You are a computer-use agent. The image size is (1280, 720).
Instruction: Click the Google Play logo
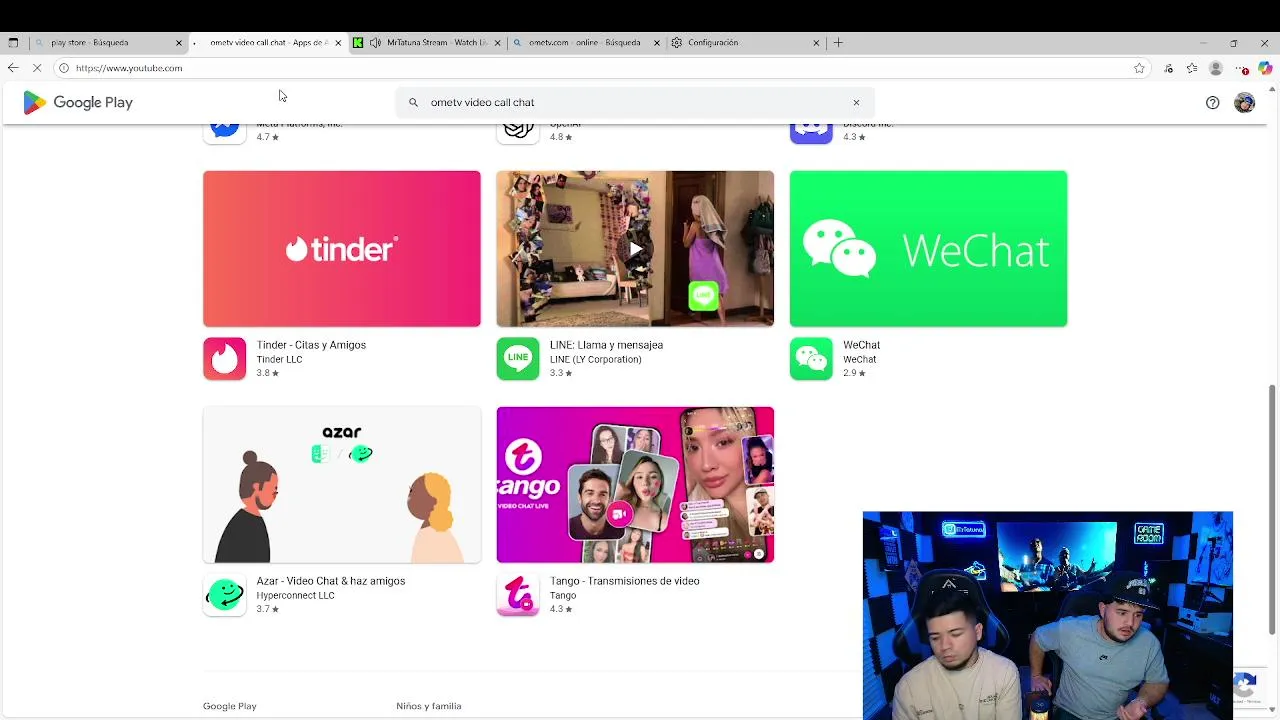[x=78, y=102]
